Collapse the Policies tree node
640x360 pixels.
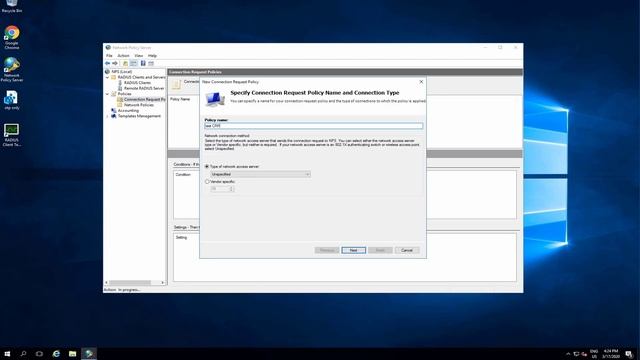[x=107, y=94]
